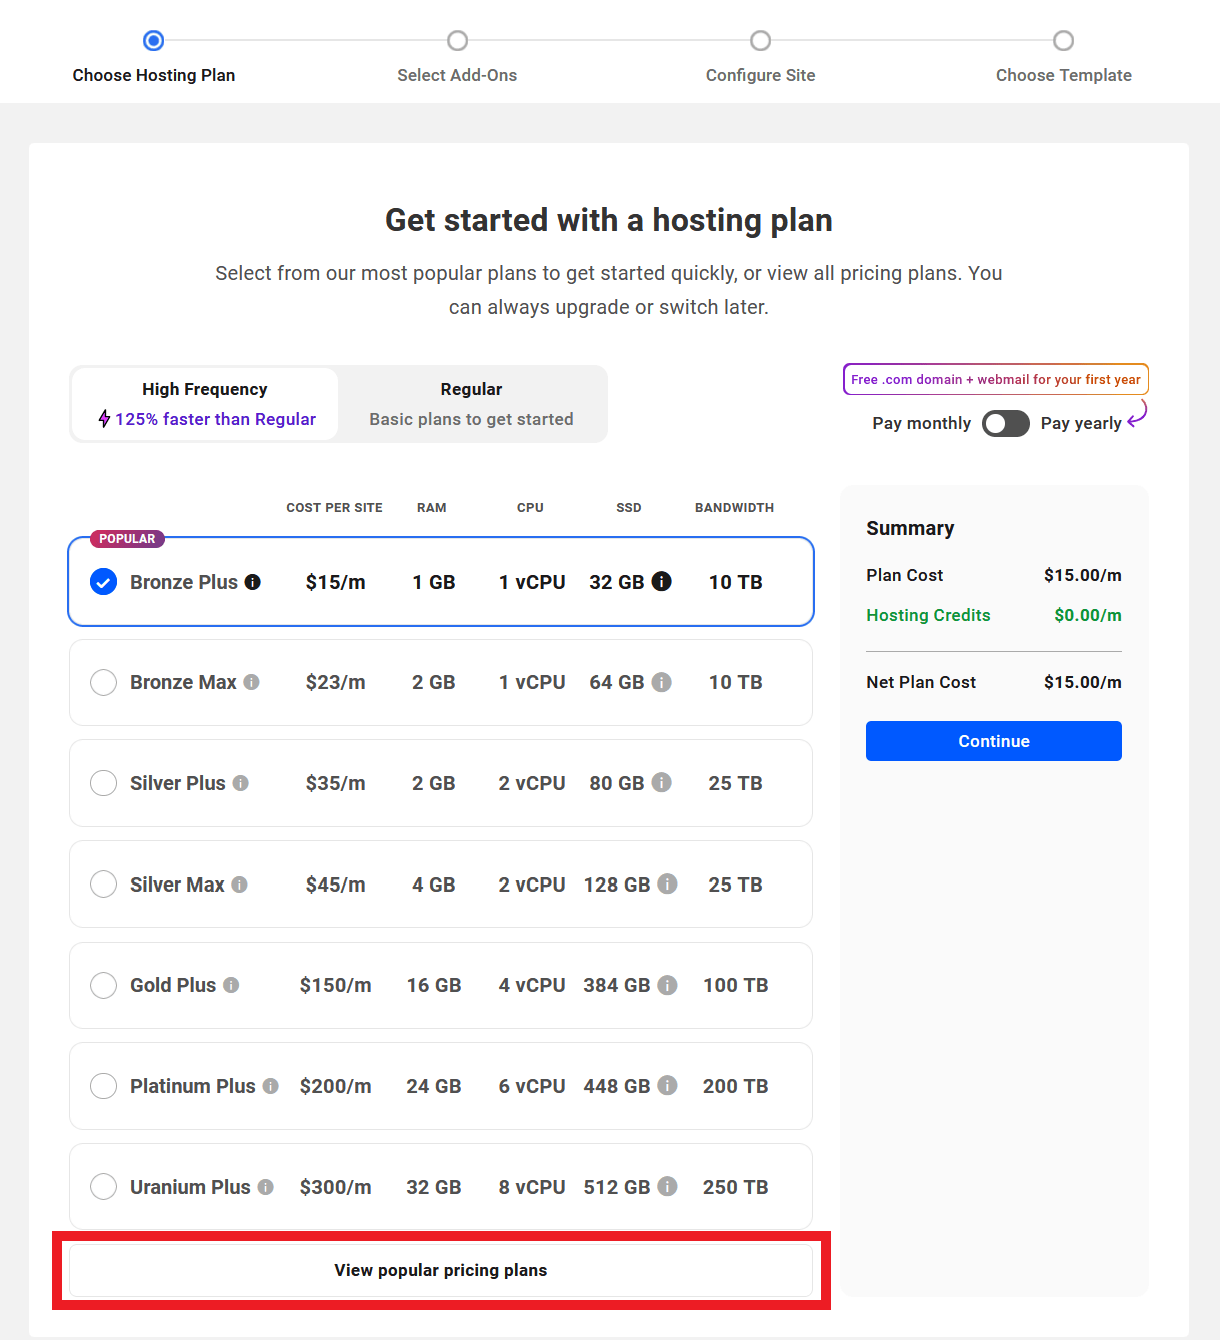
Task: Click info icon next to 128 GB SSD
Action: [668, 884]
